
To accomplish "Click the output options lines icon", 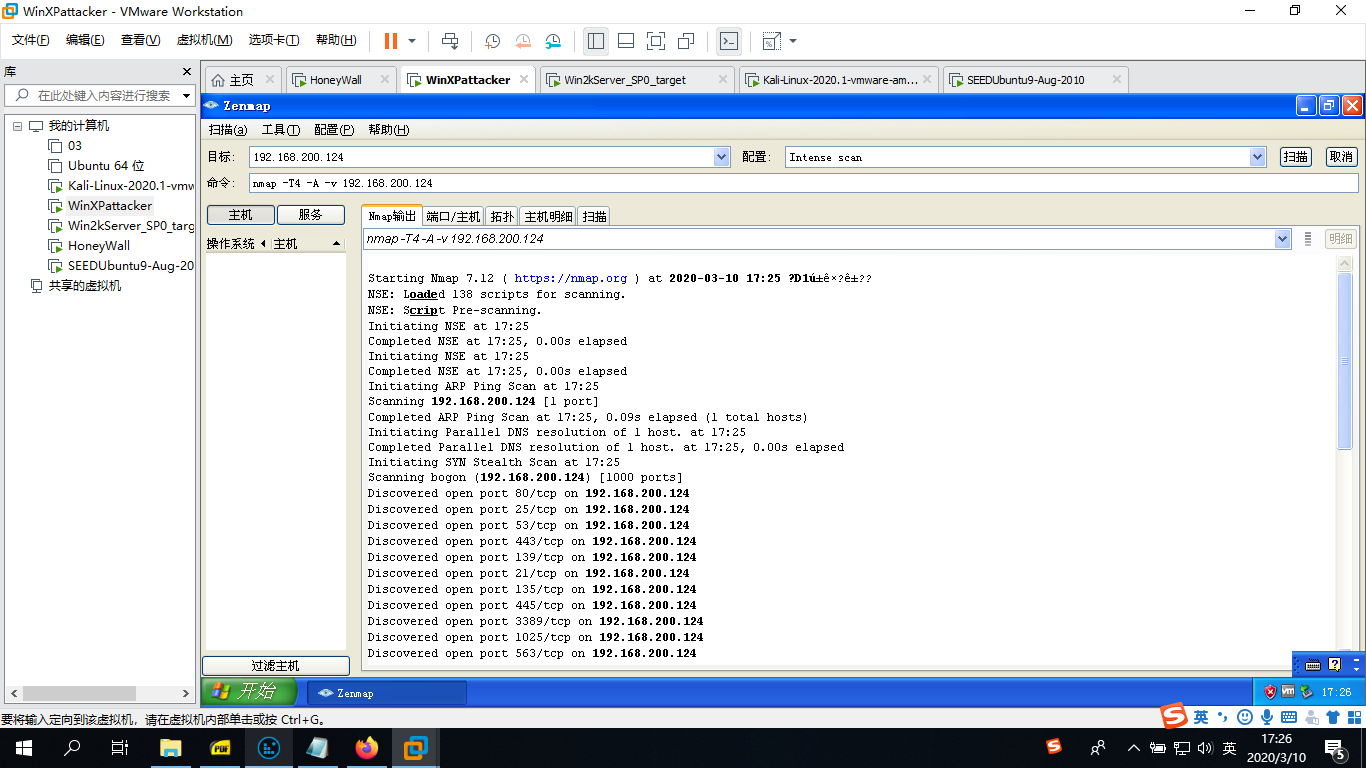I will point(1307,239).
